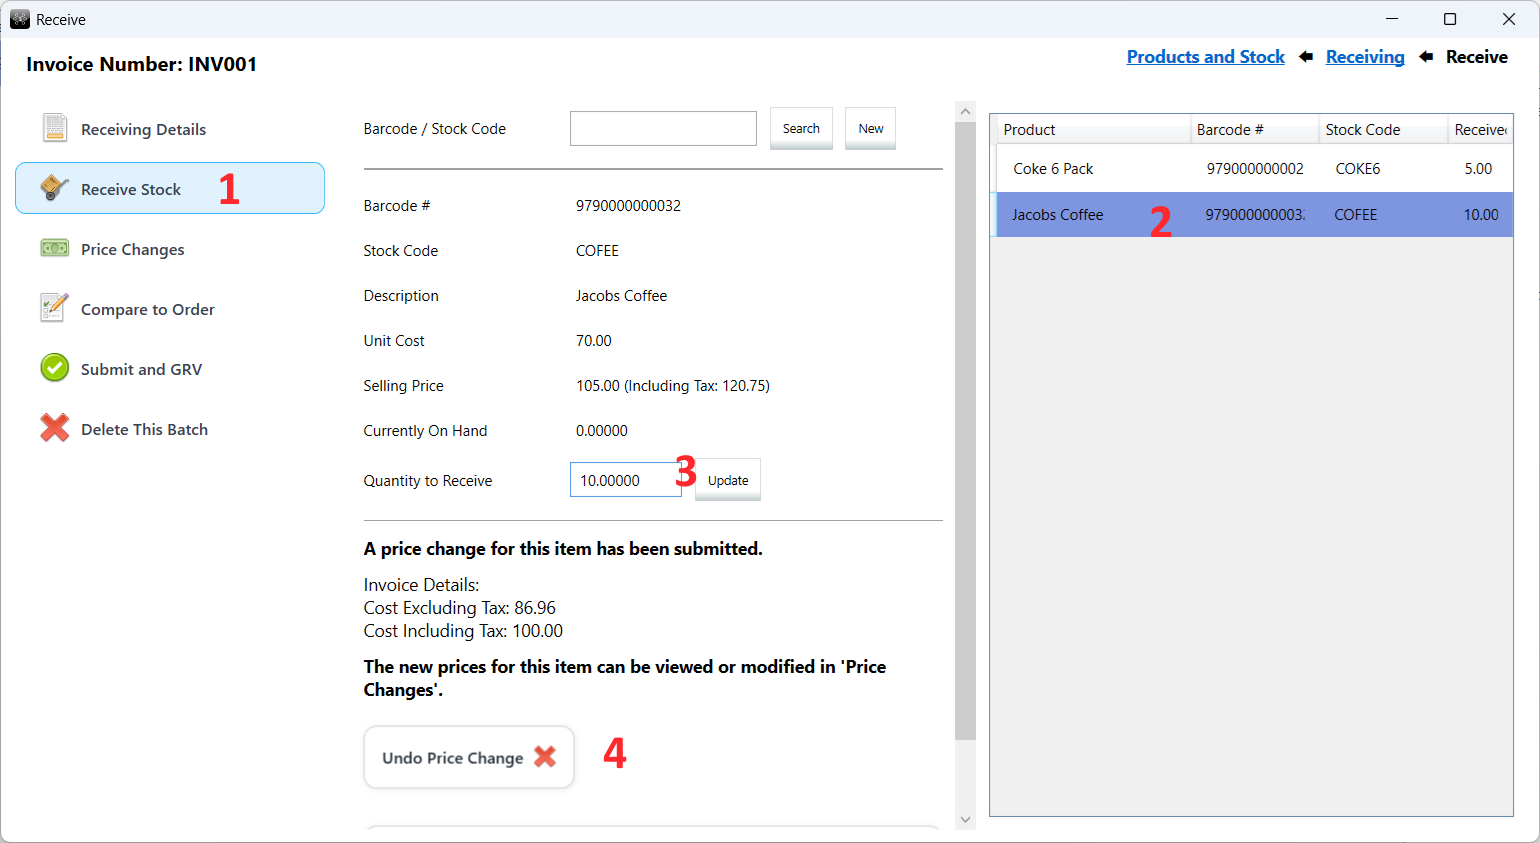Go to Compare to Order
Viewport: 1540px width, 843px height.
coord(170,309)
